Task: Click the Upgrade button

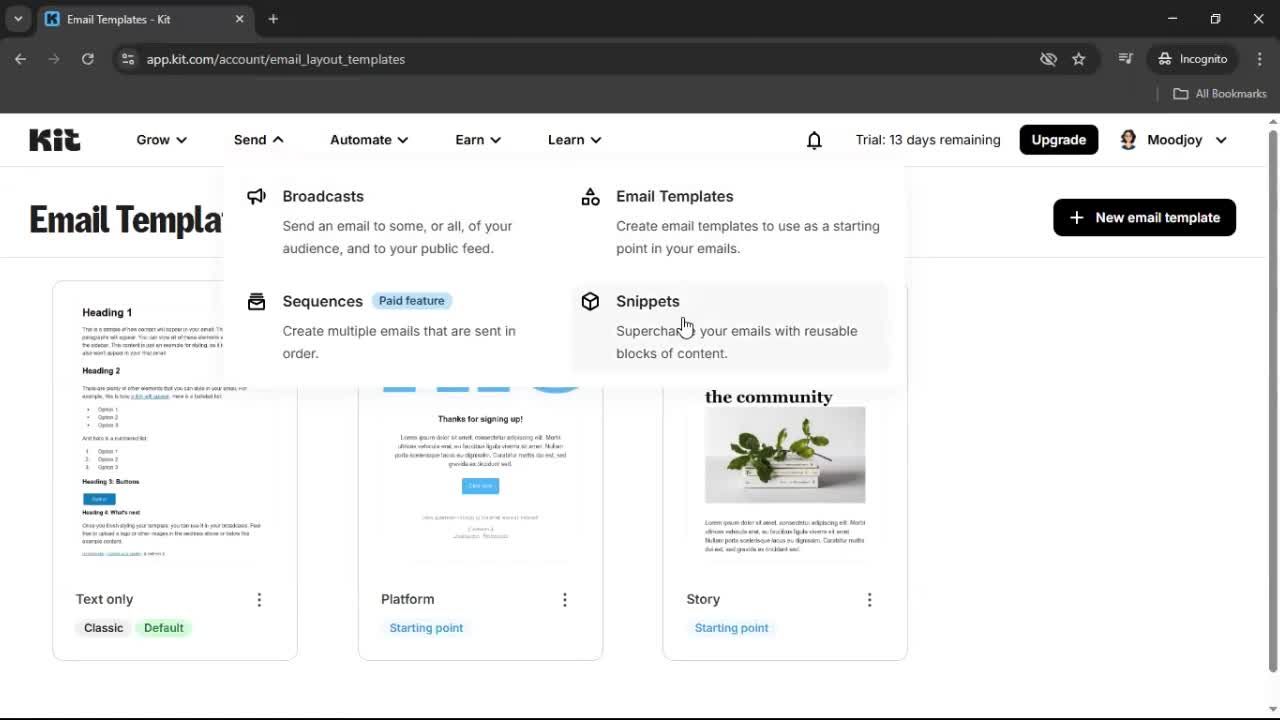Action: 1058,140
